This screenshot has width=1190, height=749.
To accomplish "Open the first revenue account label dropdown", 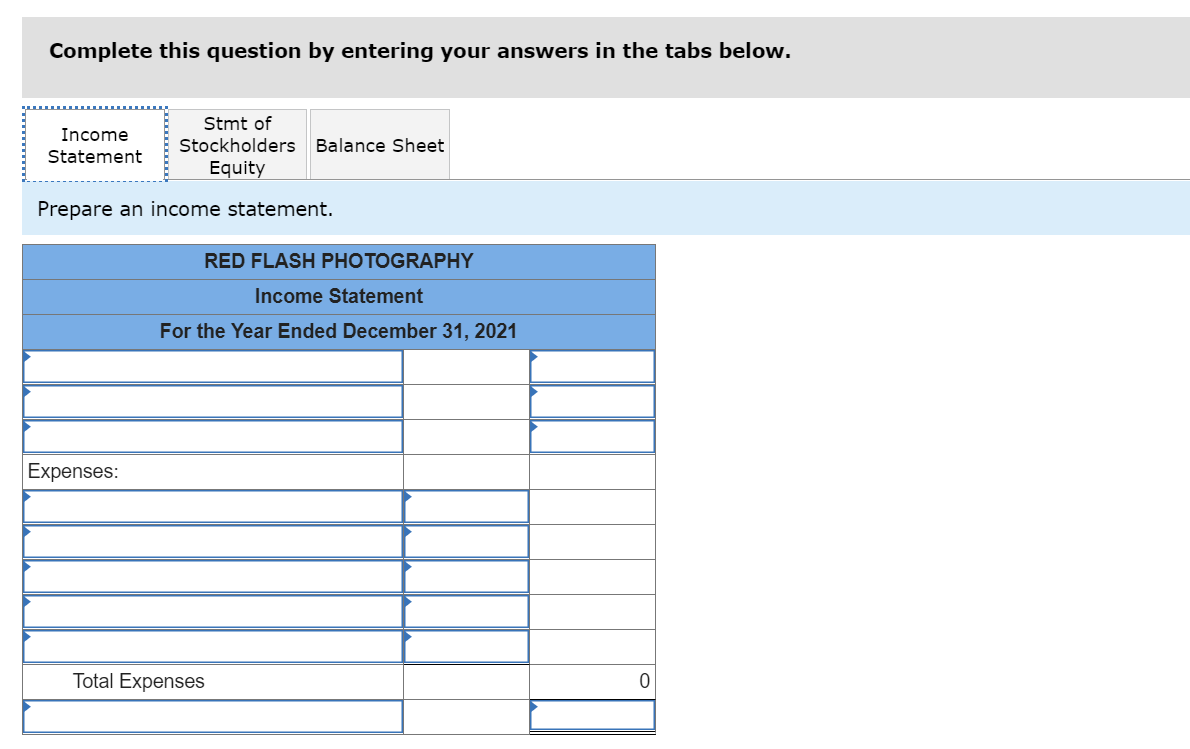I will pyautogui.click(x=212, y=366).
